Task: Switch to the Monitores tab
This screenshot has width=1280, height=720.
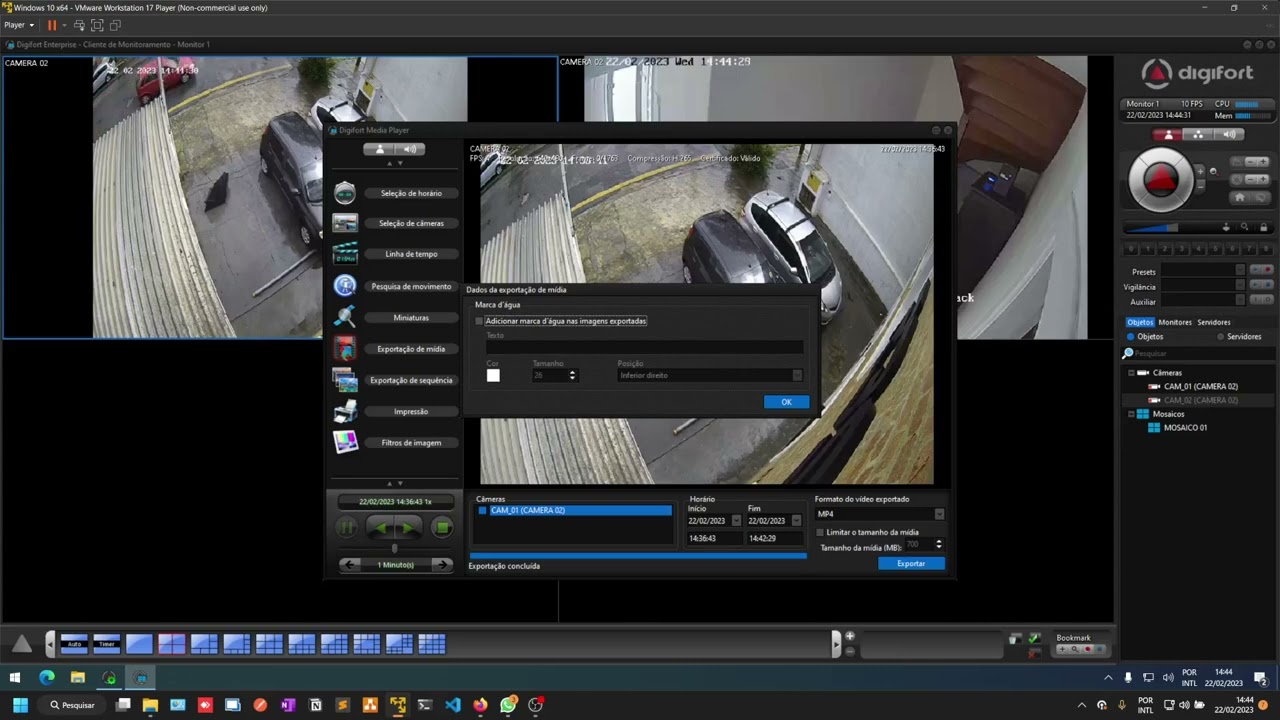Action: [1175, 322]
